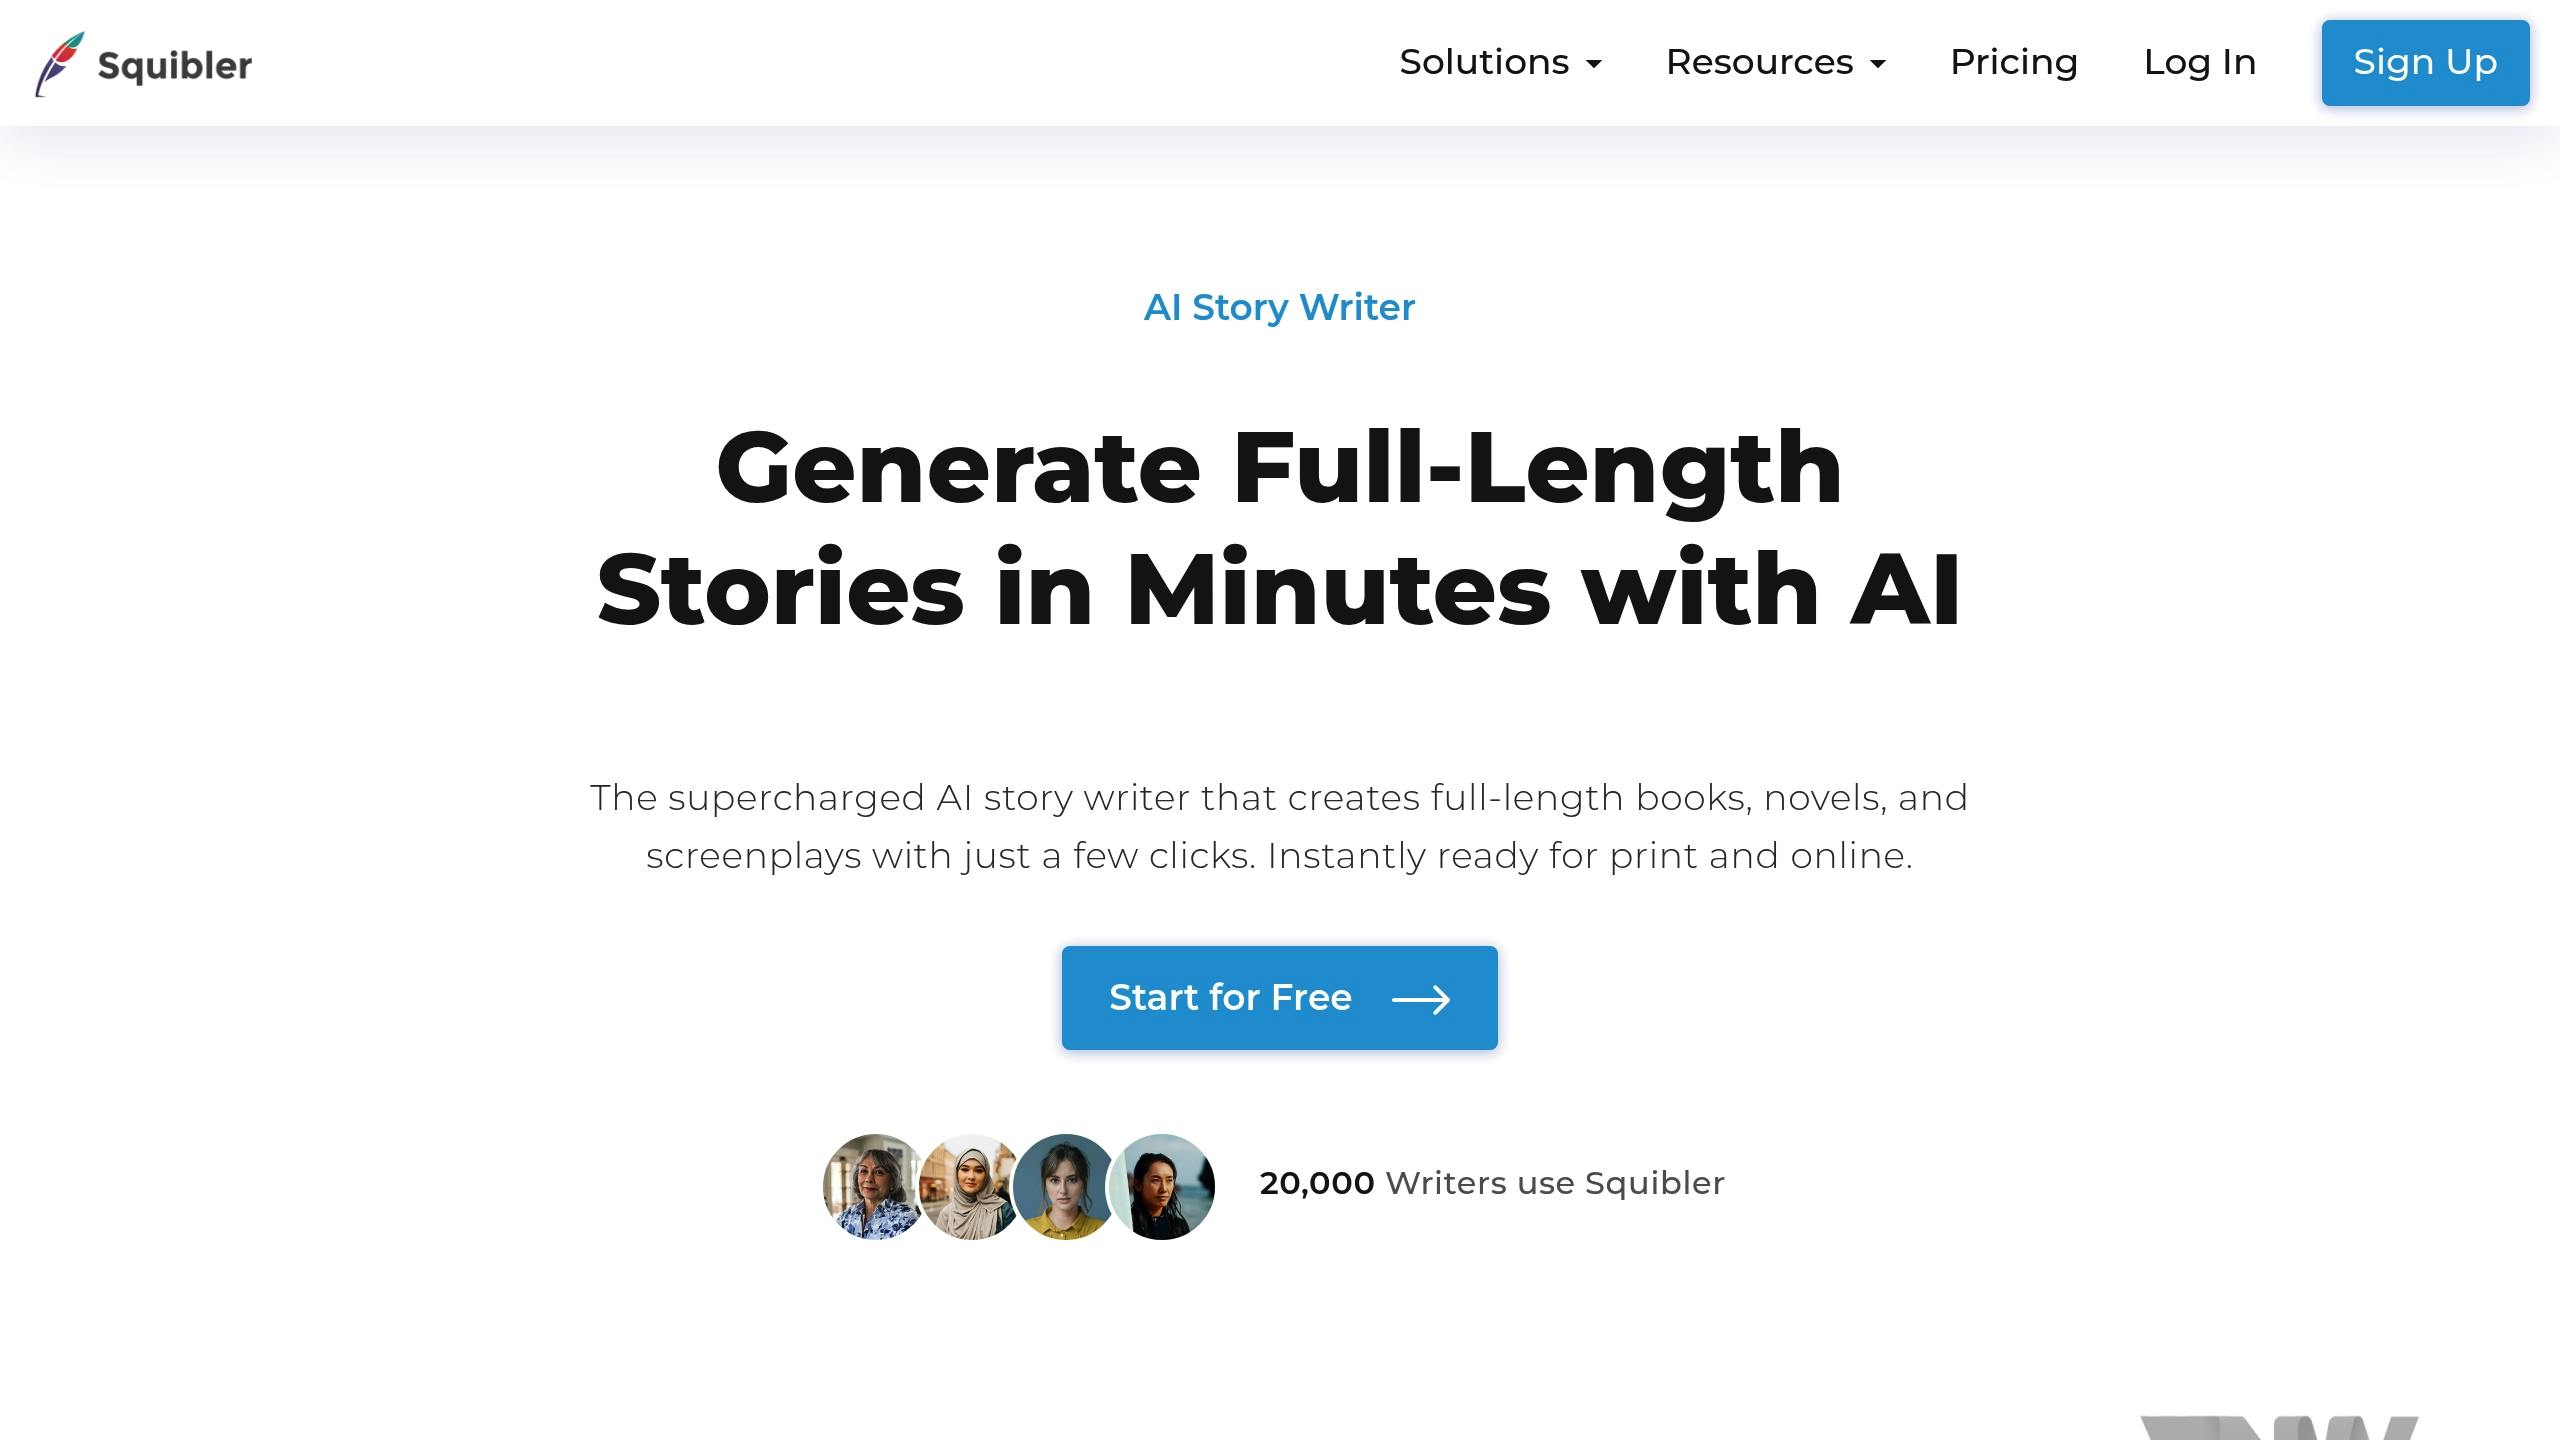The height and width of the screenshot is (1440, 2560).
Task: Click the blue Sign Up button
Action: click(2425, 62)
